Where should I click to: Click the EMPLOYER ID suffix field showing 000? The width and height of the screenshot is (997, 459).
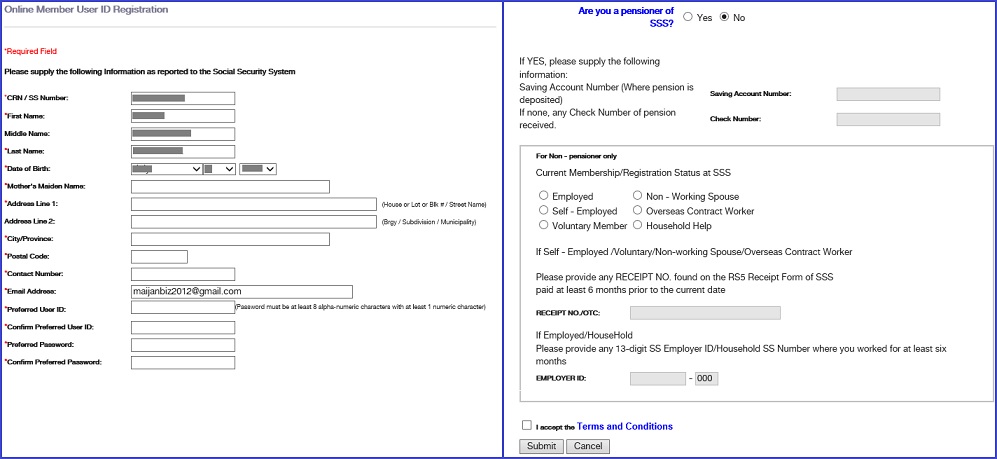706,379
